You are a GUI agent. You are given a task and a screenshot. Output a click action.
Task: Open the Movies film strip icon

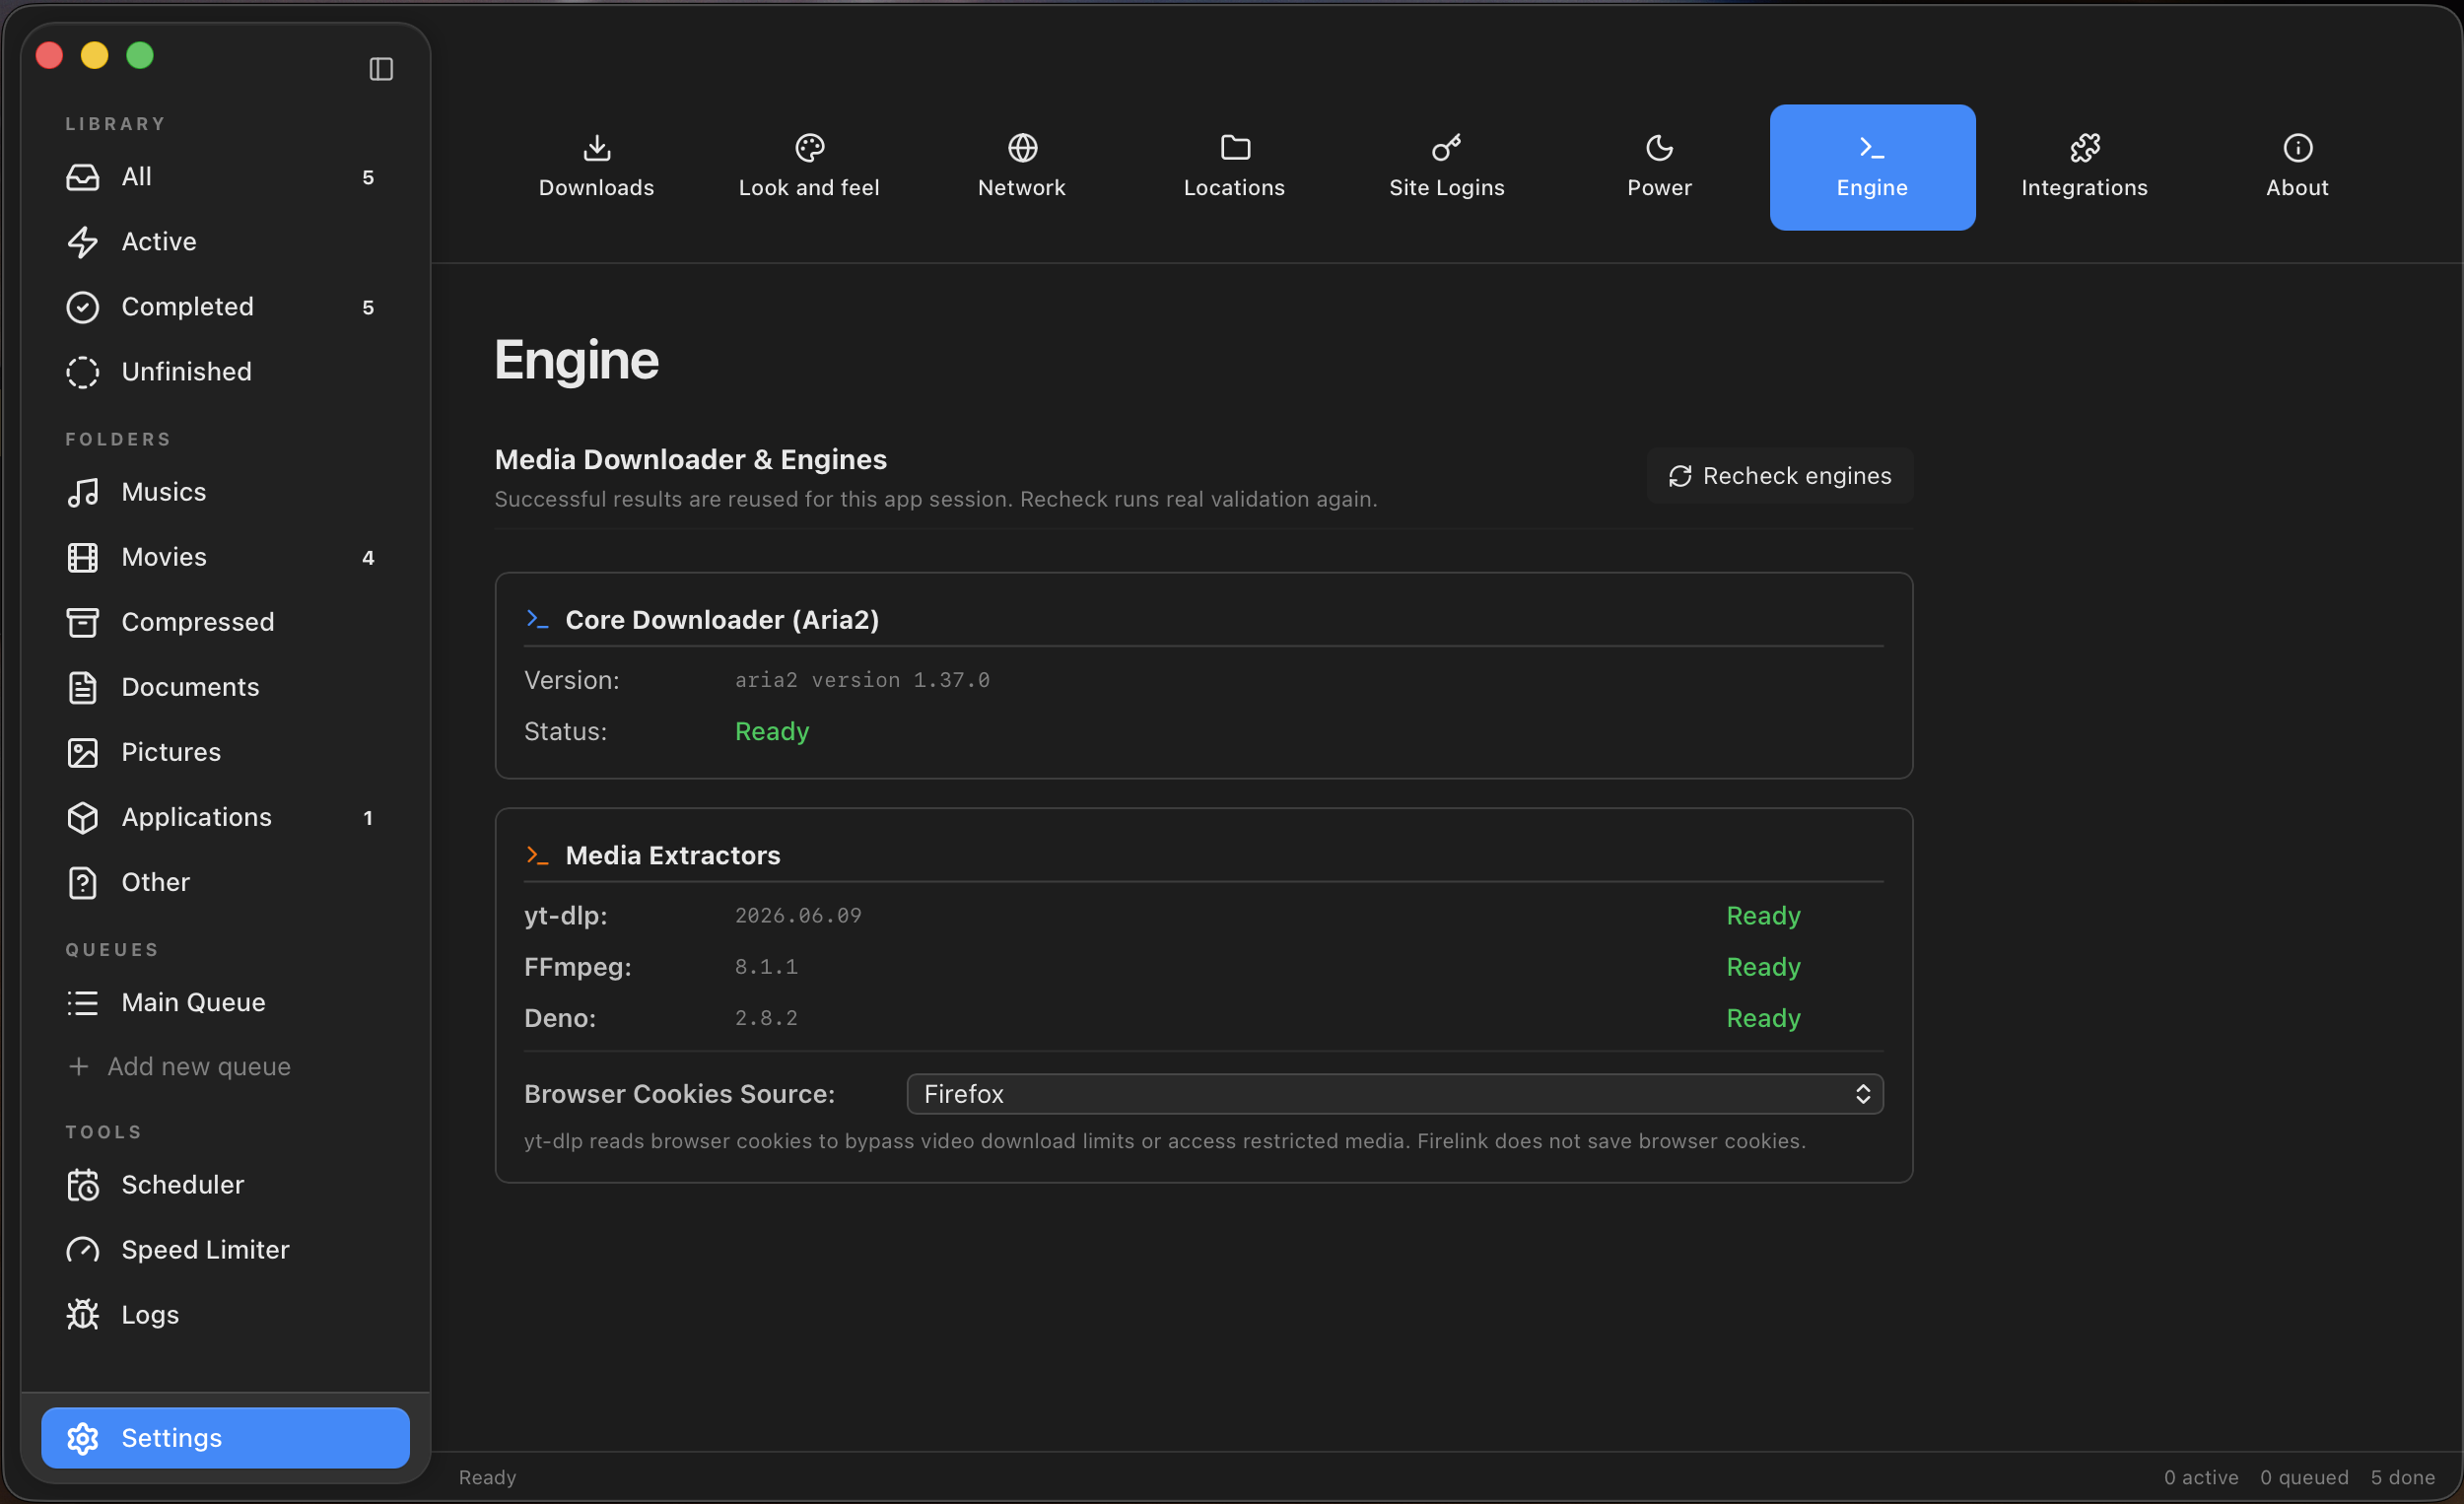pos(83,557)
